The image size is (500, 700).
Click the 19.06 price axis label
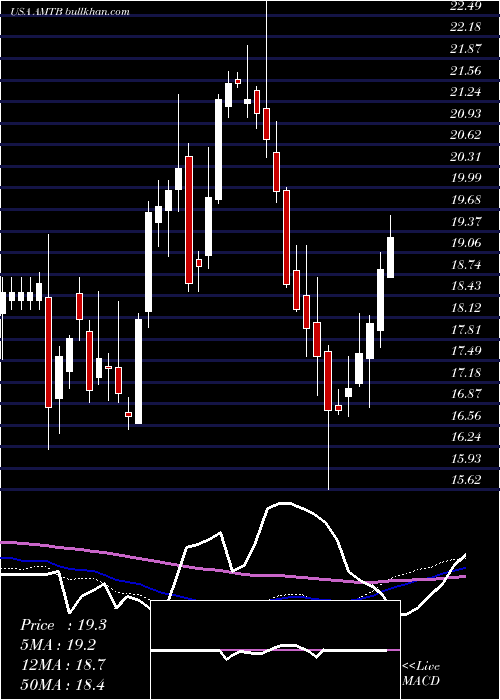(466, 243)
